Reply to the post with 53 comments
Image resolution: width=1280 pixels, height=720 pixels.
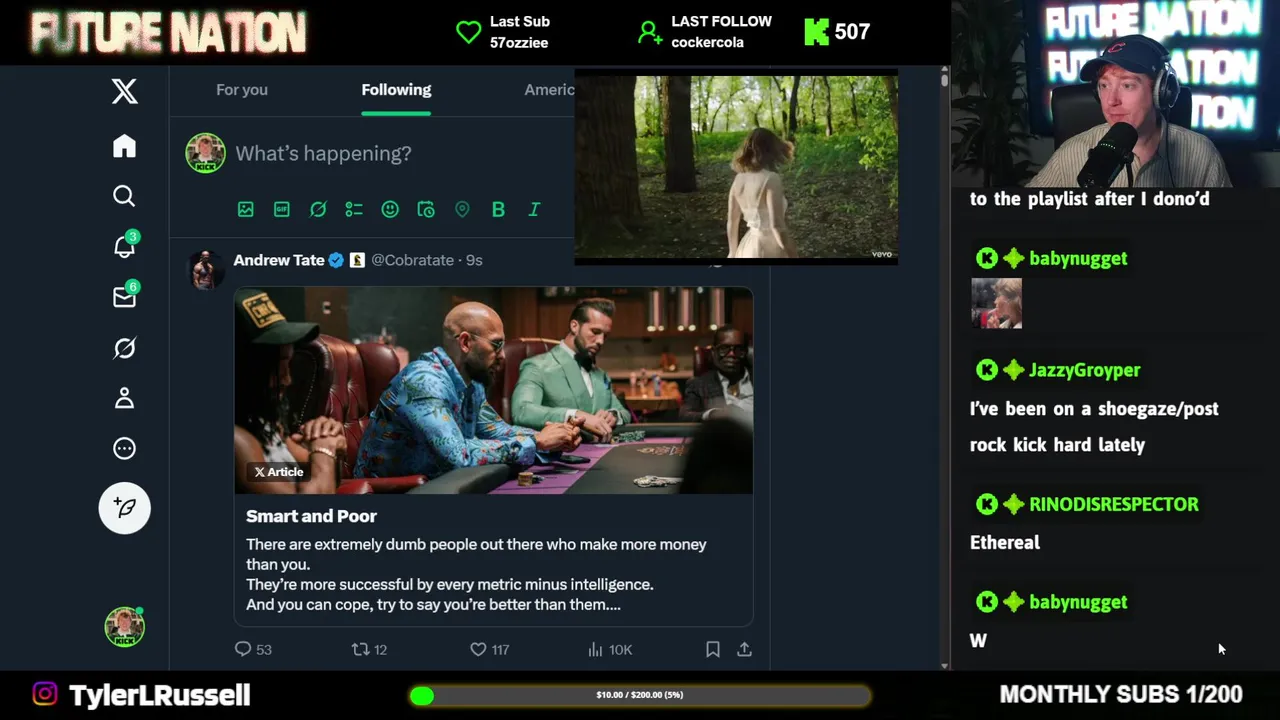[253, 649]
